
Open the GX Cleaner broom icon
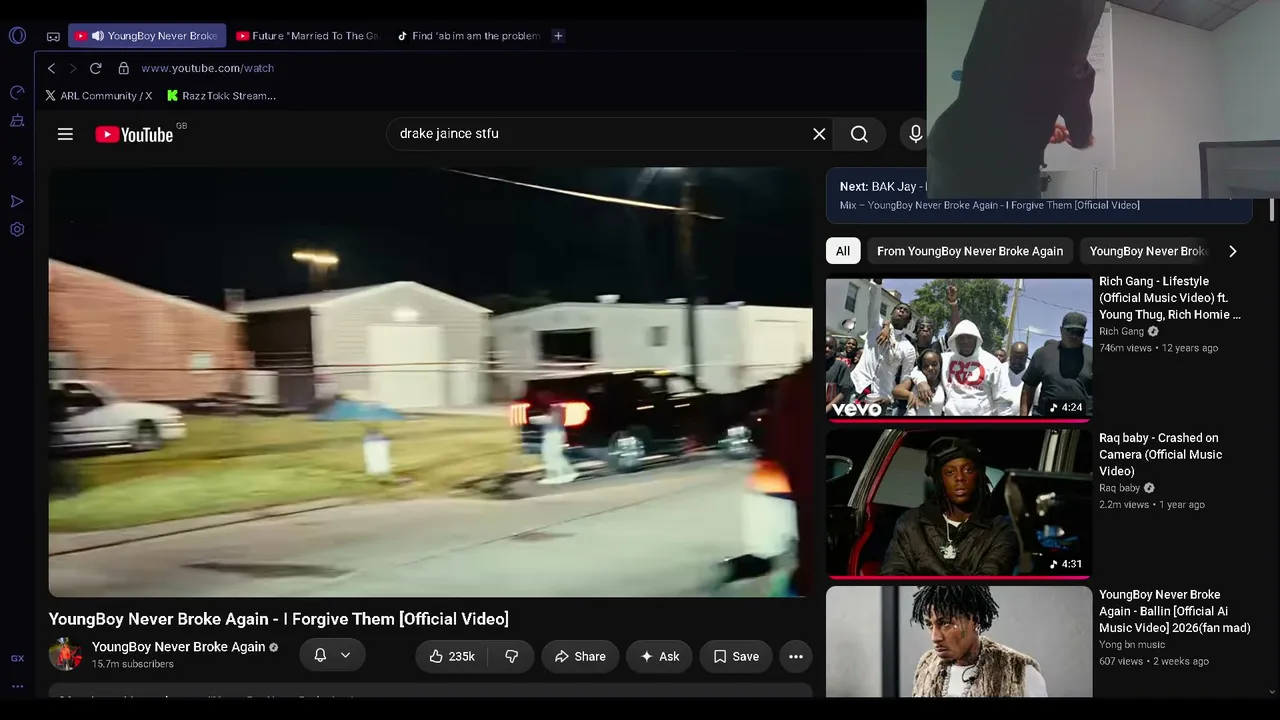pyautogui.click(x=17, y=121)
